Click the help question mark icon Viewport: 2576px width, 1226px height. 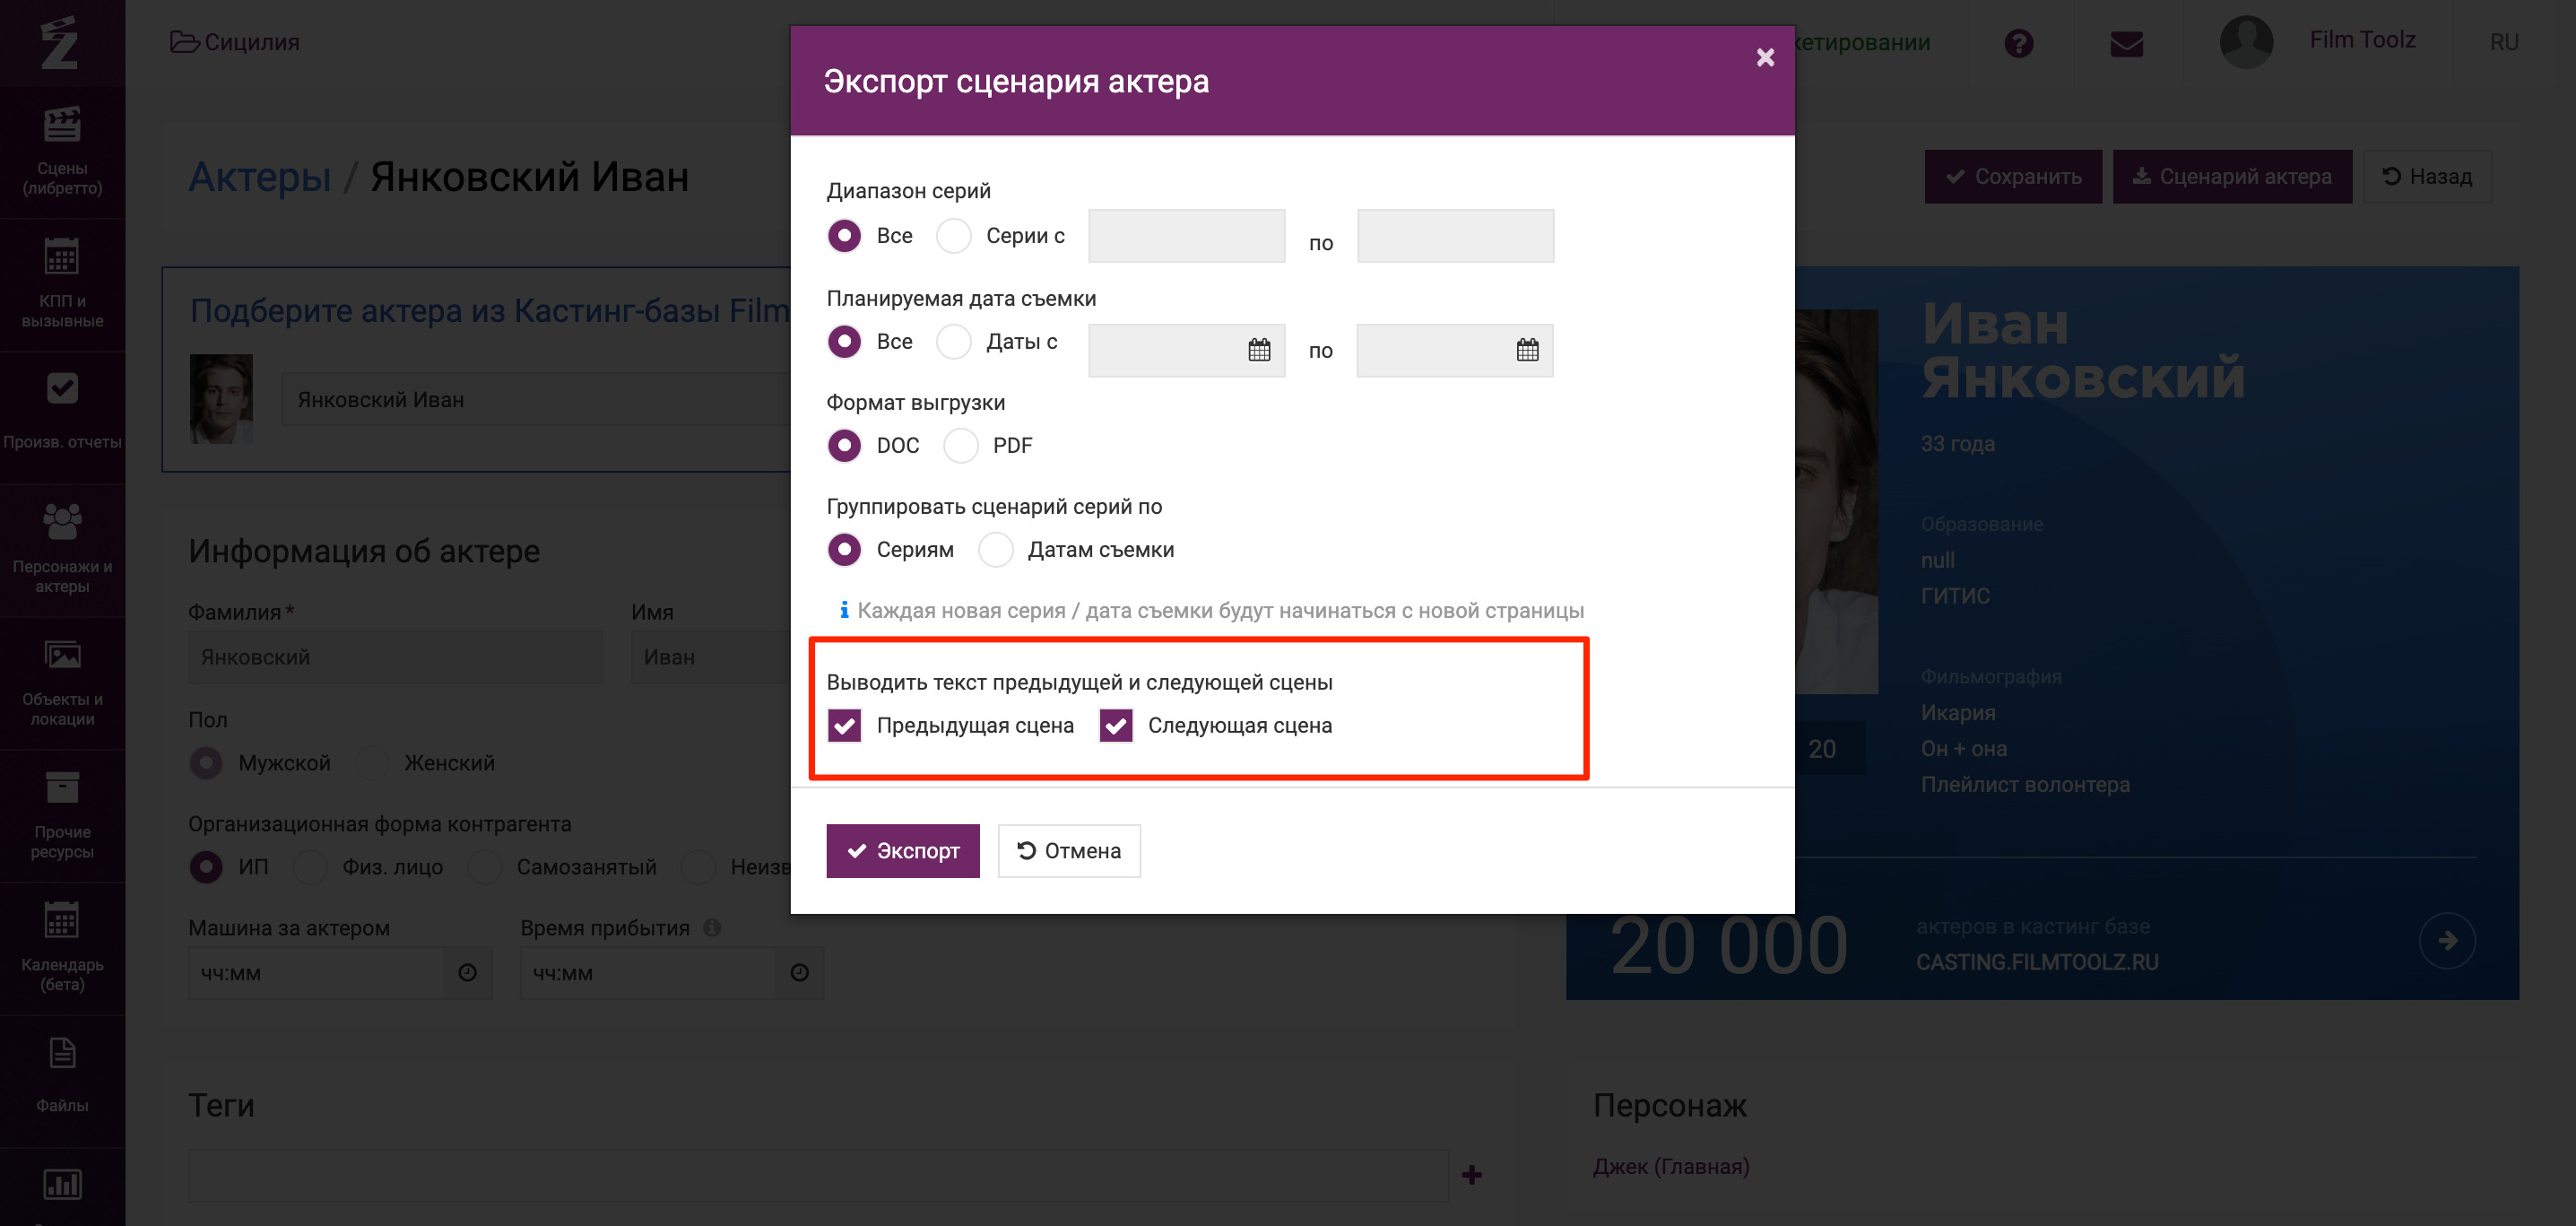[2019, 43]
